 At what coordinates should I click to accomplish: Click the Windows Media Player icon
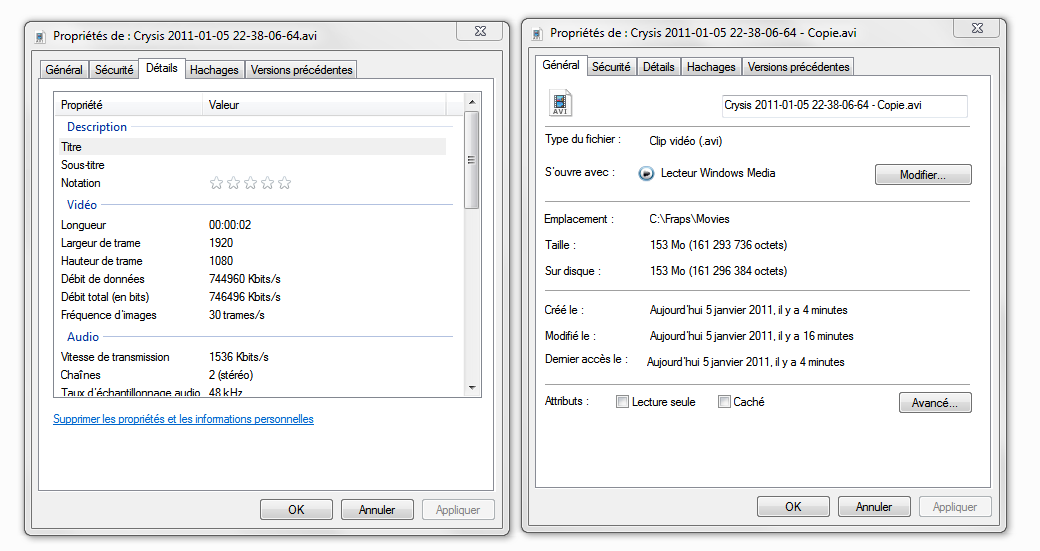[x=646, y=173]
